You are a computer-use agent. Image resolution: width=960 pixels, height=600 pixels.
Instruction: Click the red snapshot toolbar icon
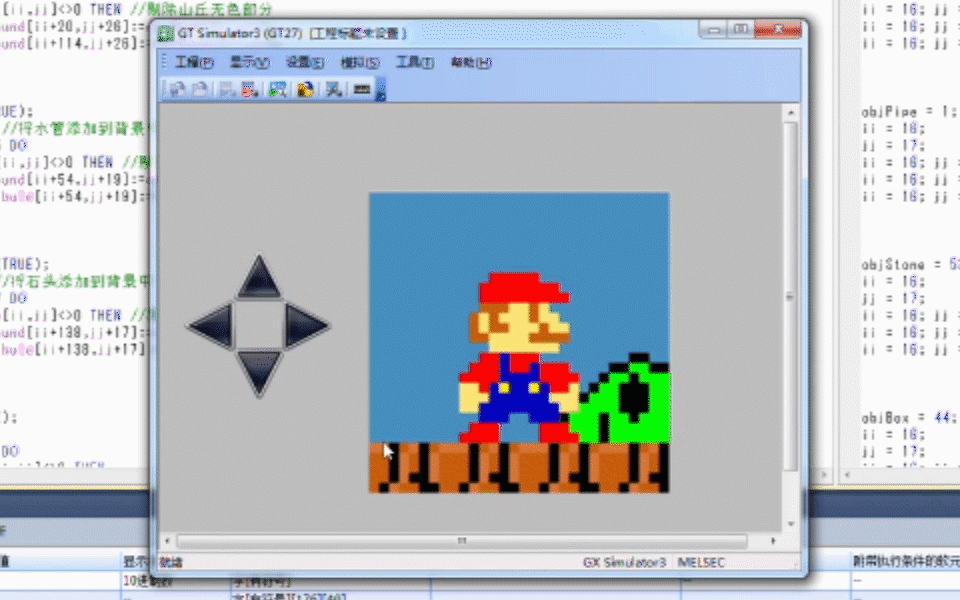click(x=249, y=89)
